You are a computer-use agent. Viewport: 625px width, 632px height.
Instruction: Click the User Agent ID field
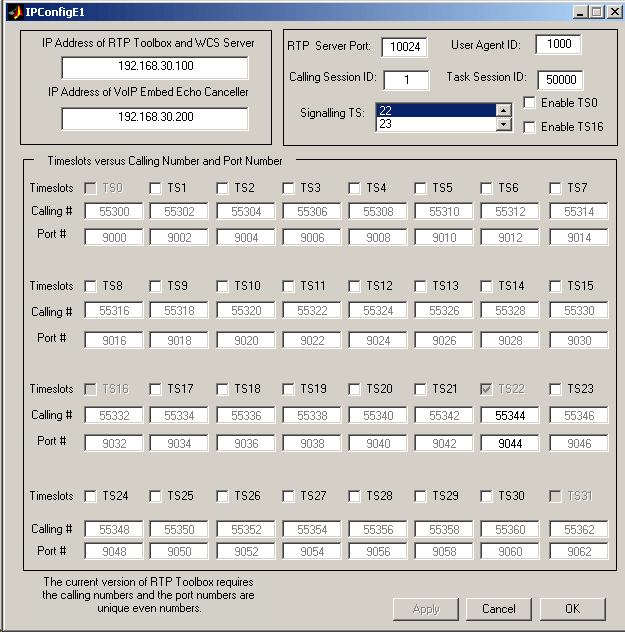point(559,44)
